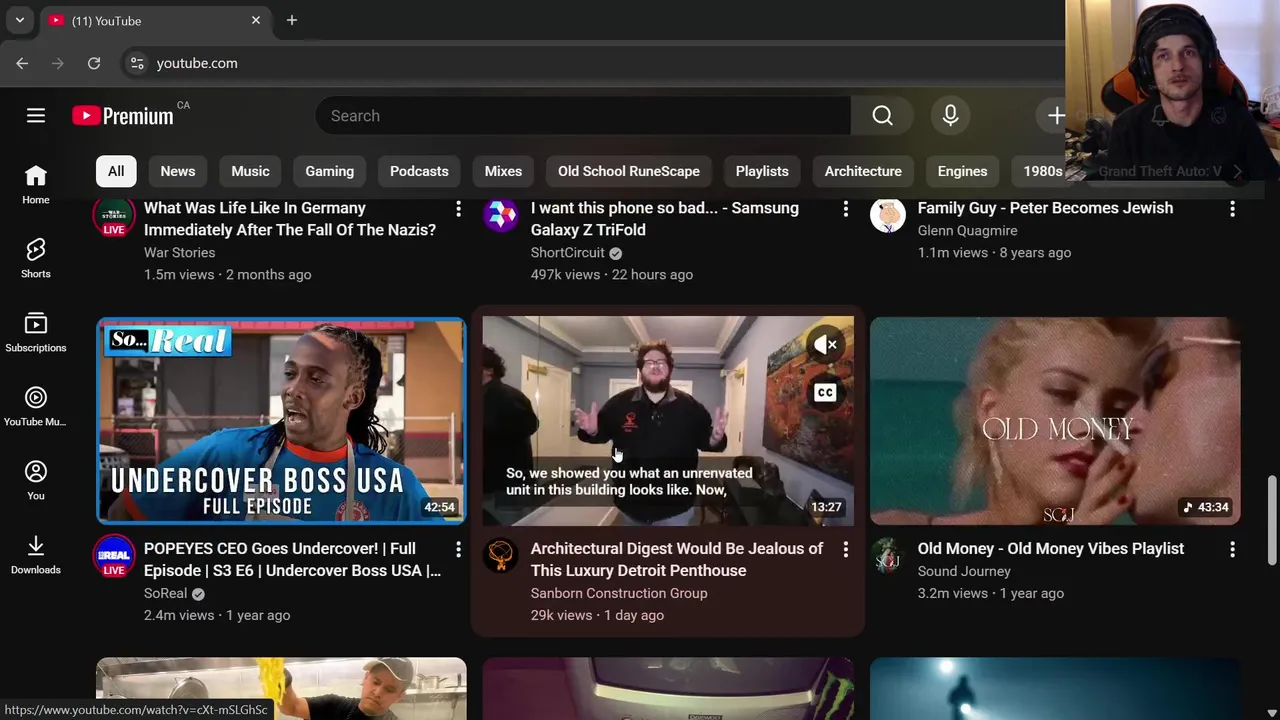Open options for Old Money playlist
The height and width of the screenshot is (720, 1280).
pyautogui.click(x=1232, y=549)
